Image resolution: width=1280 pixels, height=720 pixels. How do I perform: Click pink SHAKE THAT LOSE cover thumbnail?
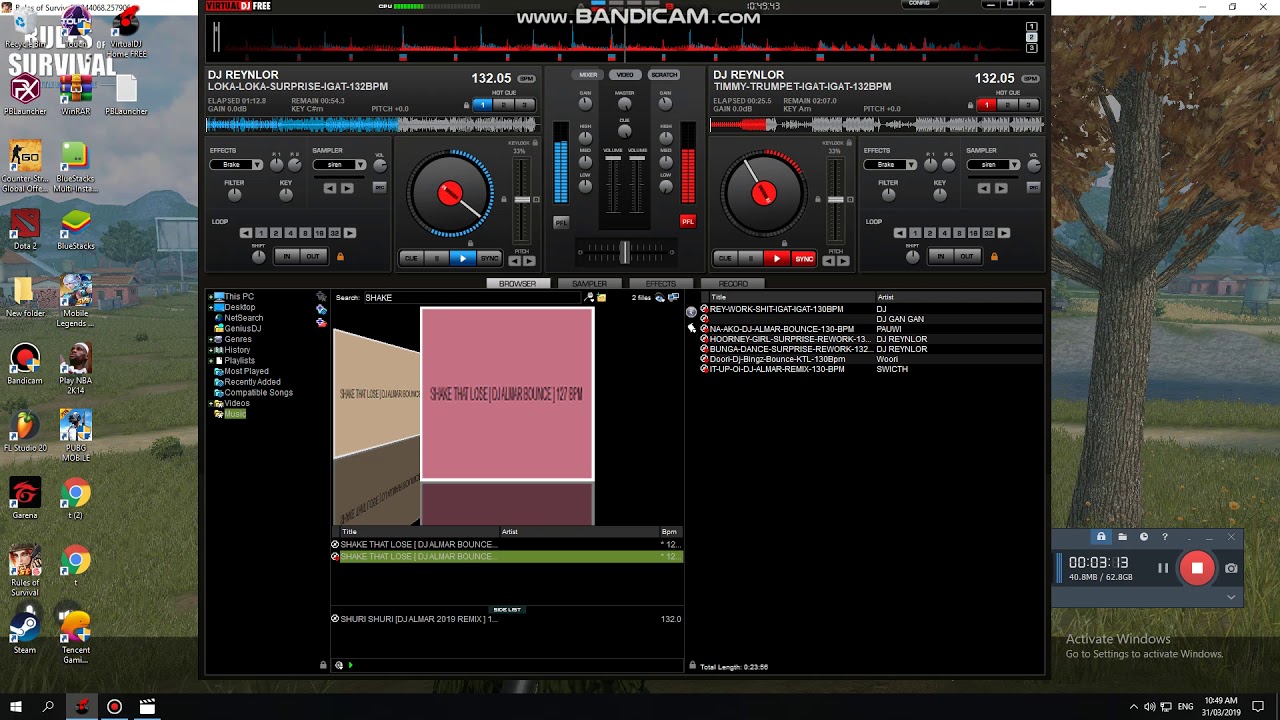click(x=507, y=394)
